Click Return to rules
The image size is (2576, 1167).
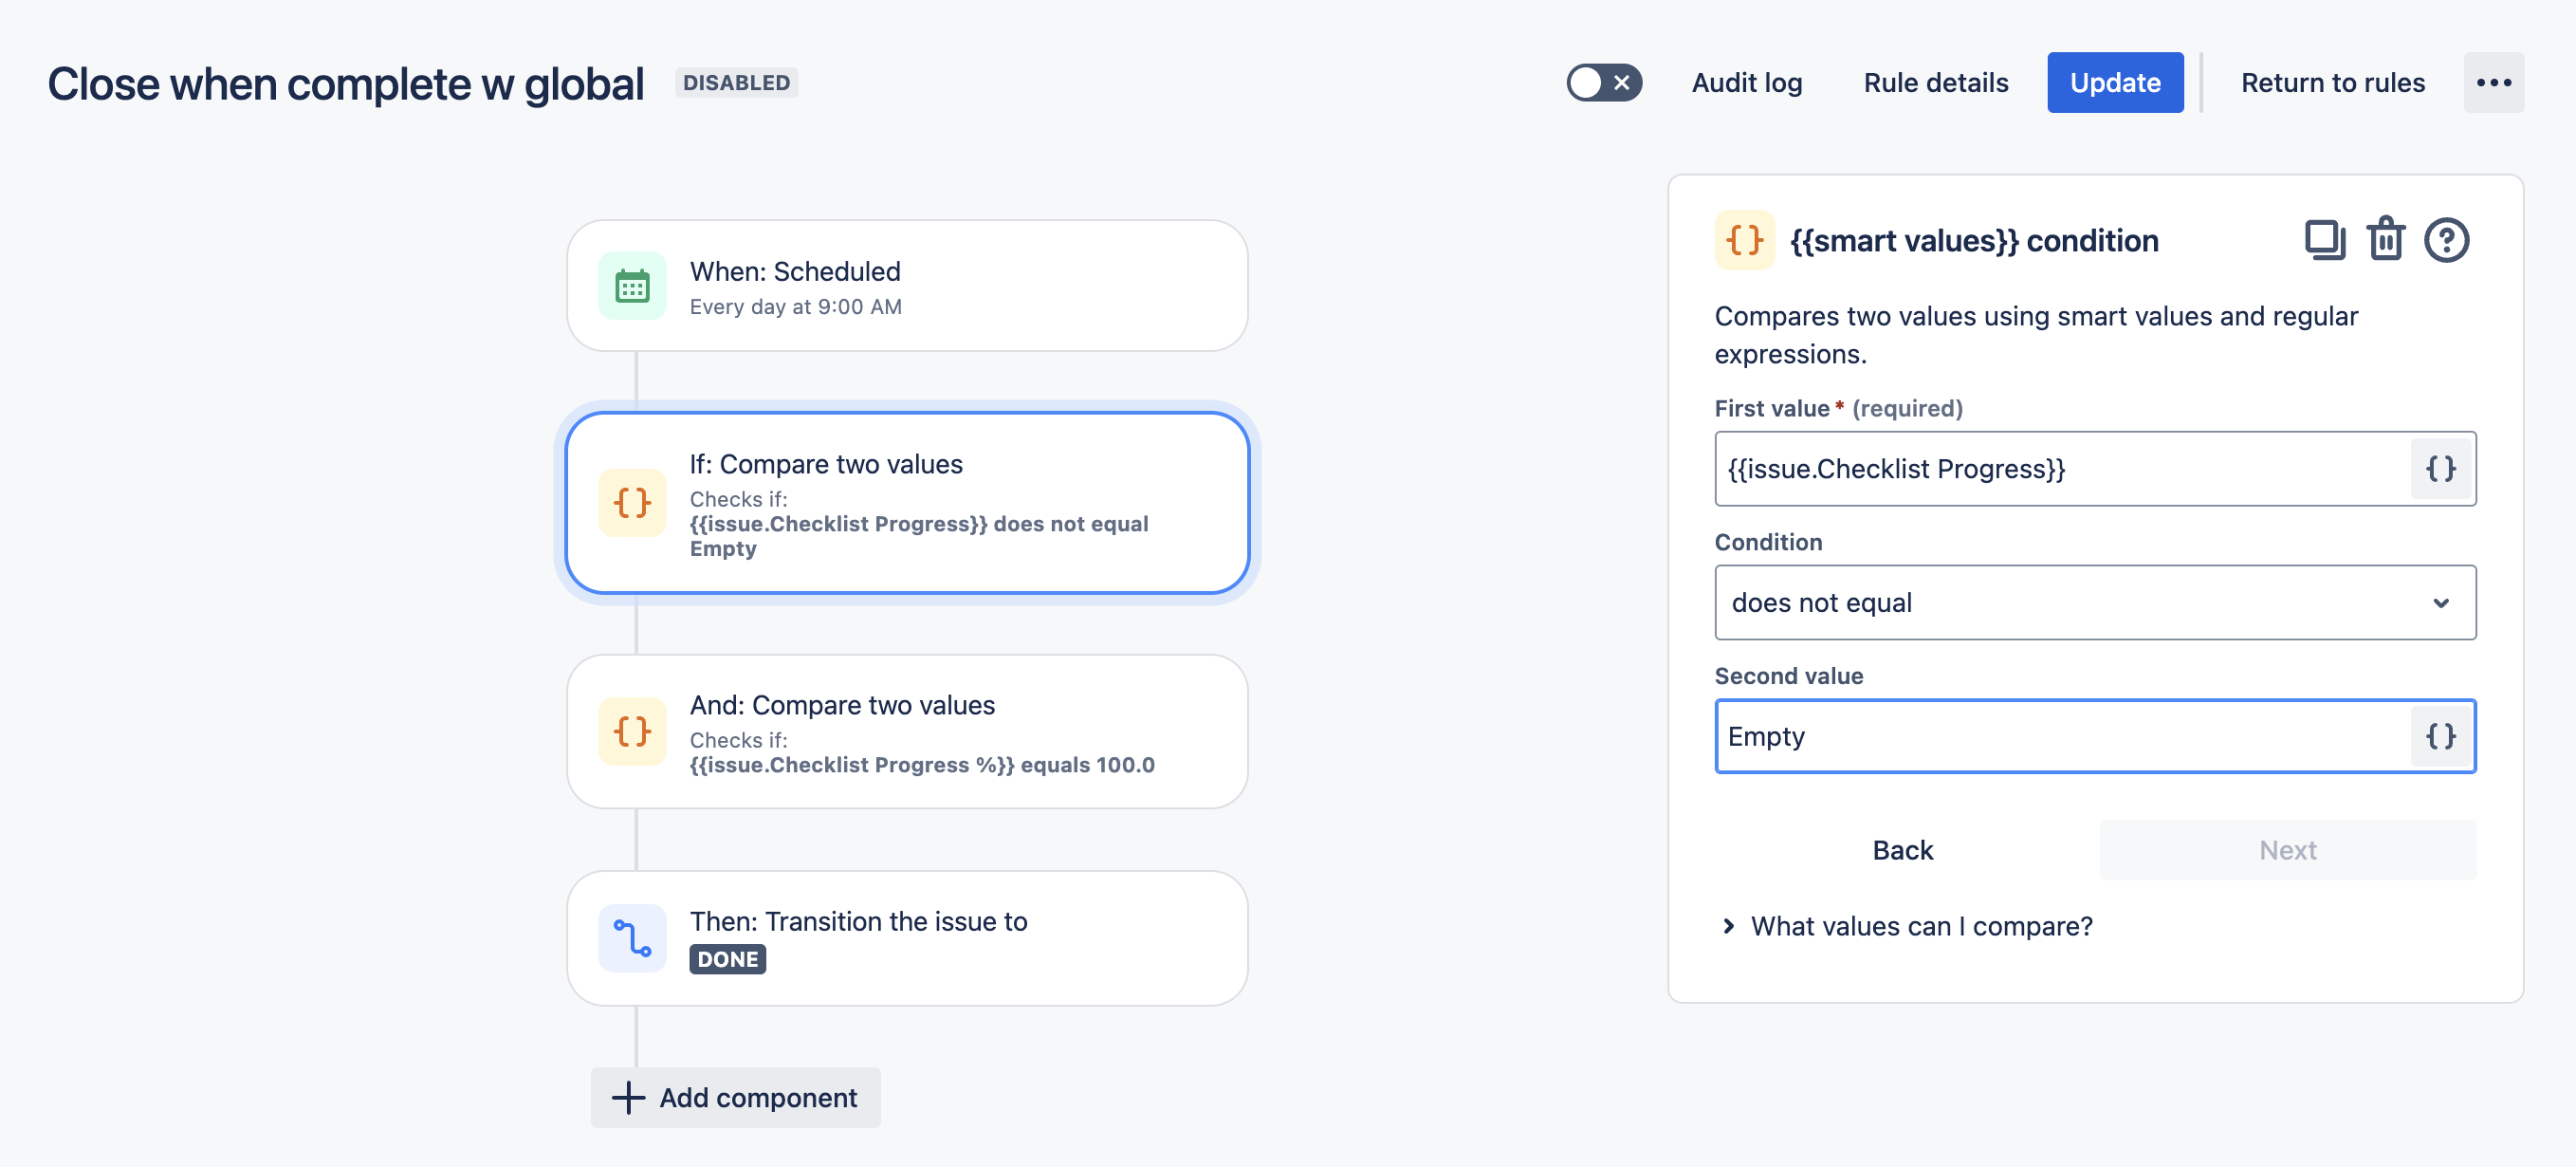[2332, 83]
